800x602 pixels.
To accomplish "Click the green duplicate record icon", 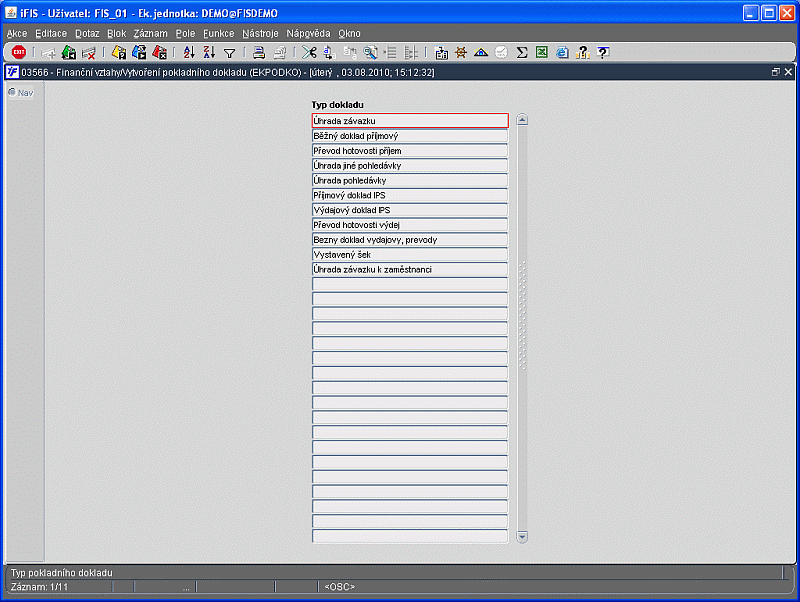I will click(x=68, y=52).
